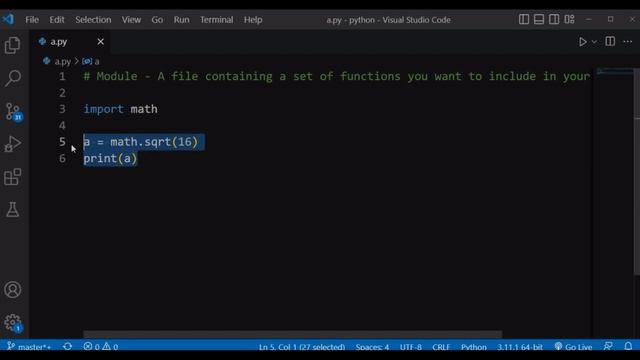
Task: Open the Testing flask view
Action: 12,209
